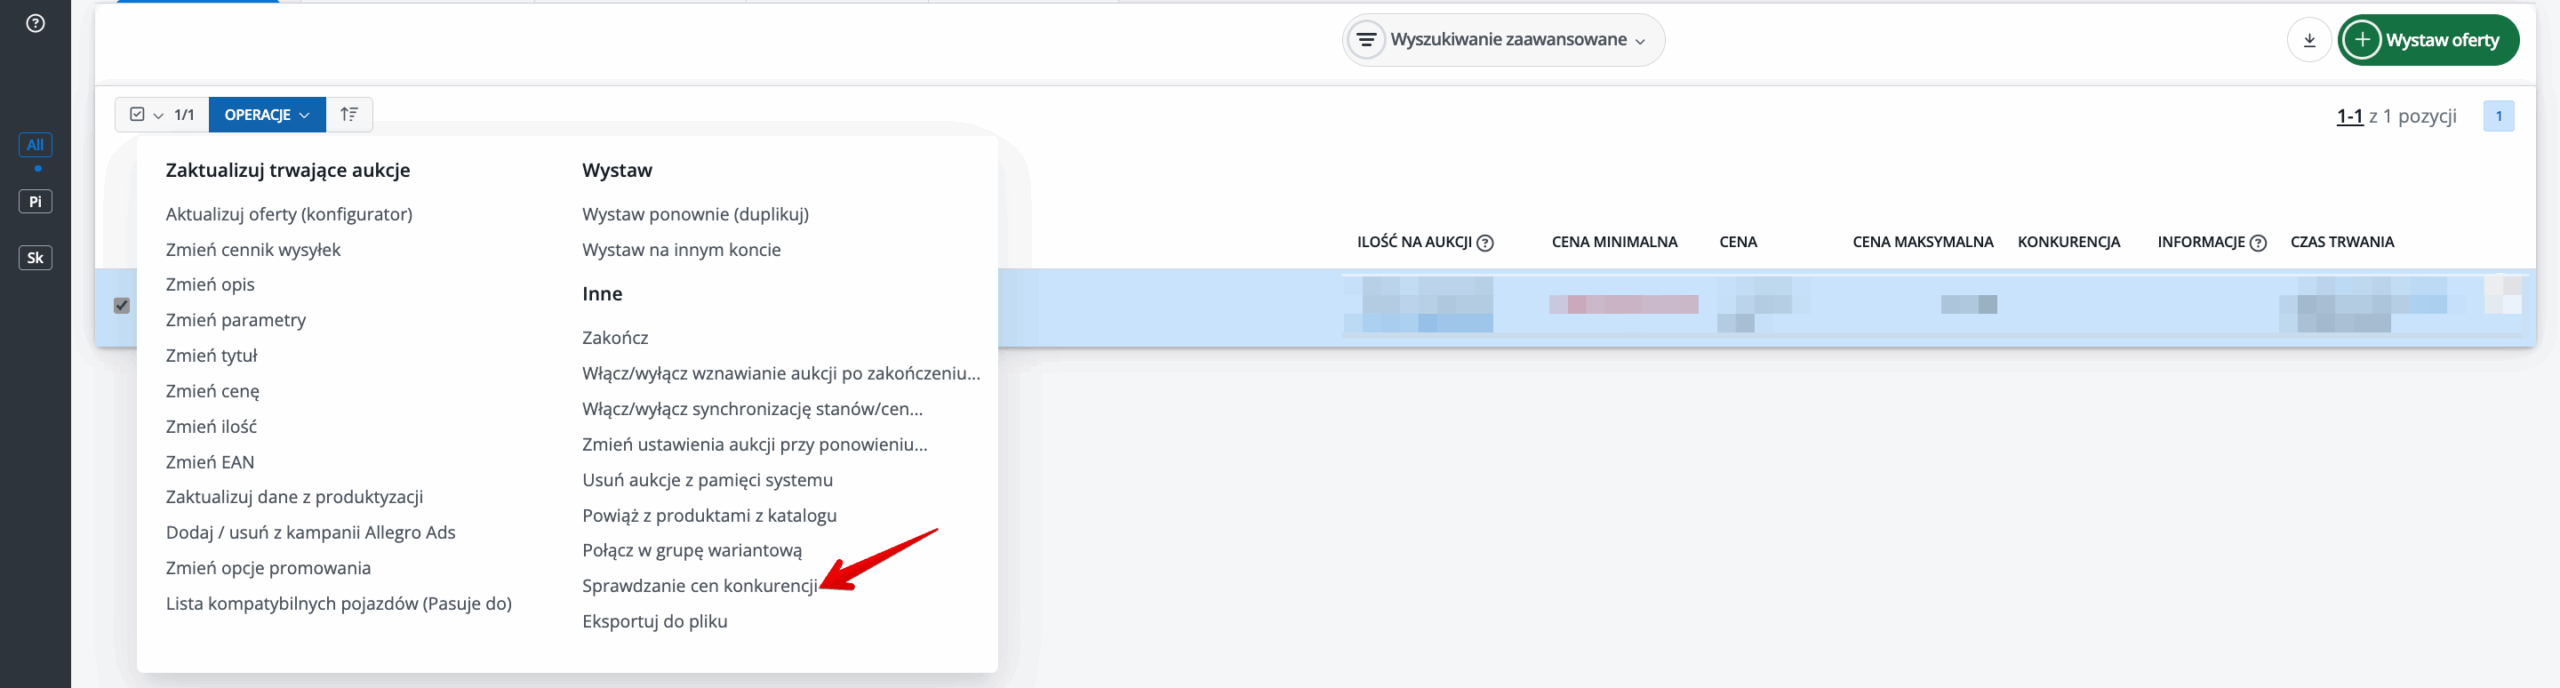Open selection options chevron beside checkbox
This screenshot has width=2560, height=688.
pos(159,116)
